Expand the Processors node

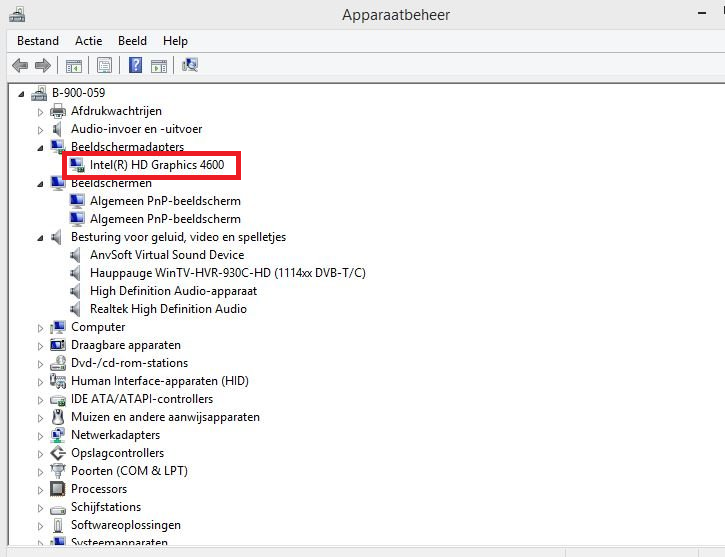[x=40, y=490]
